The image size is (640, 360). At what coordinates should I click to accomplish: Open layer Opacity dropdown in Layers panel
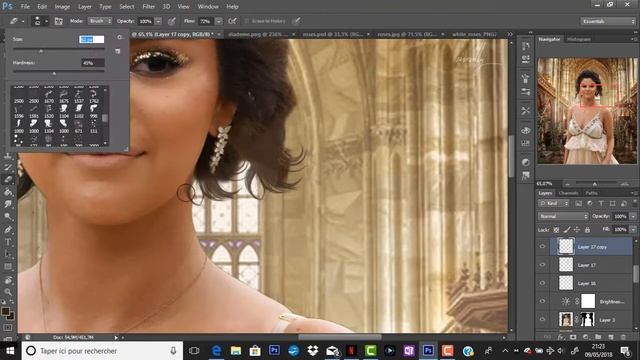pos(633,216)
